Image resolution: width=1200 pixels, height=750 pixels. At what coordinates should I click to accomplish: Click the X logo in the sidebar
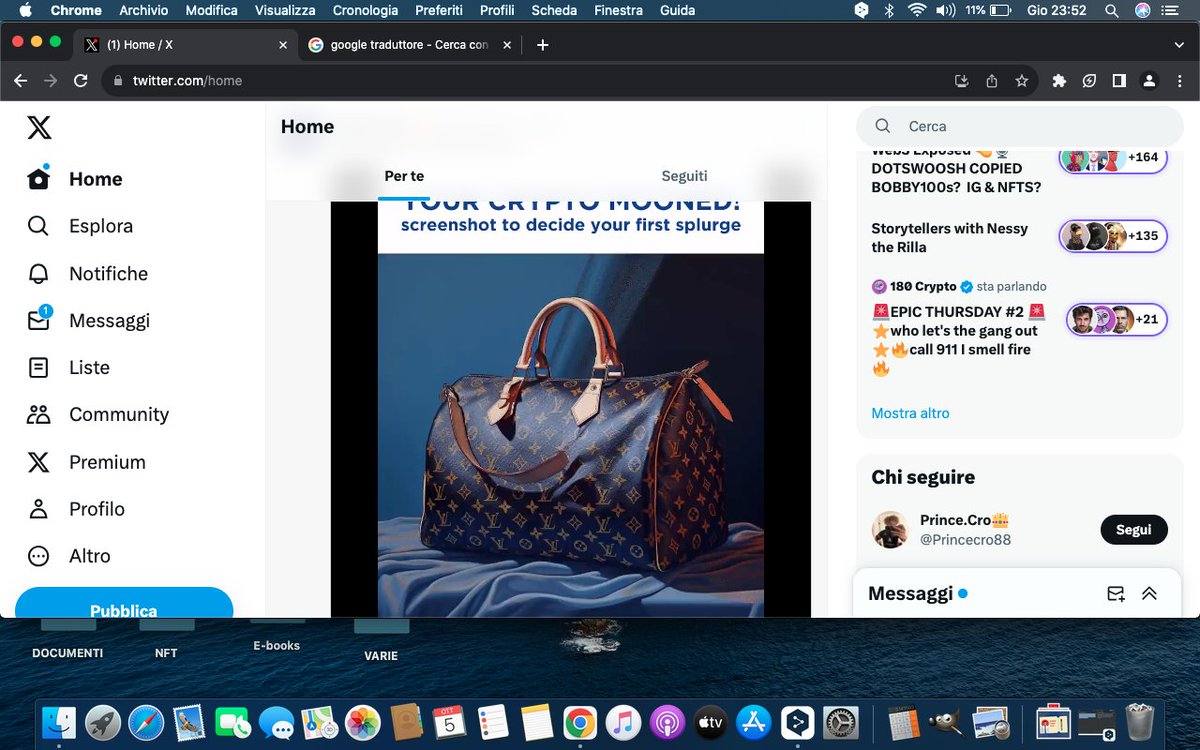click(x=39, y=127)
